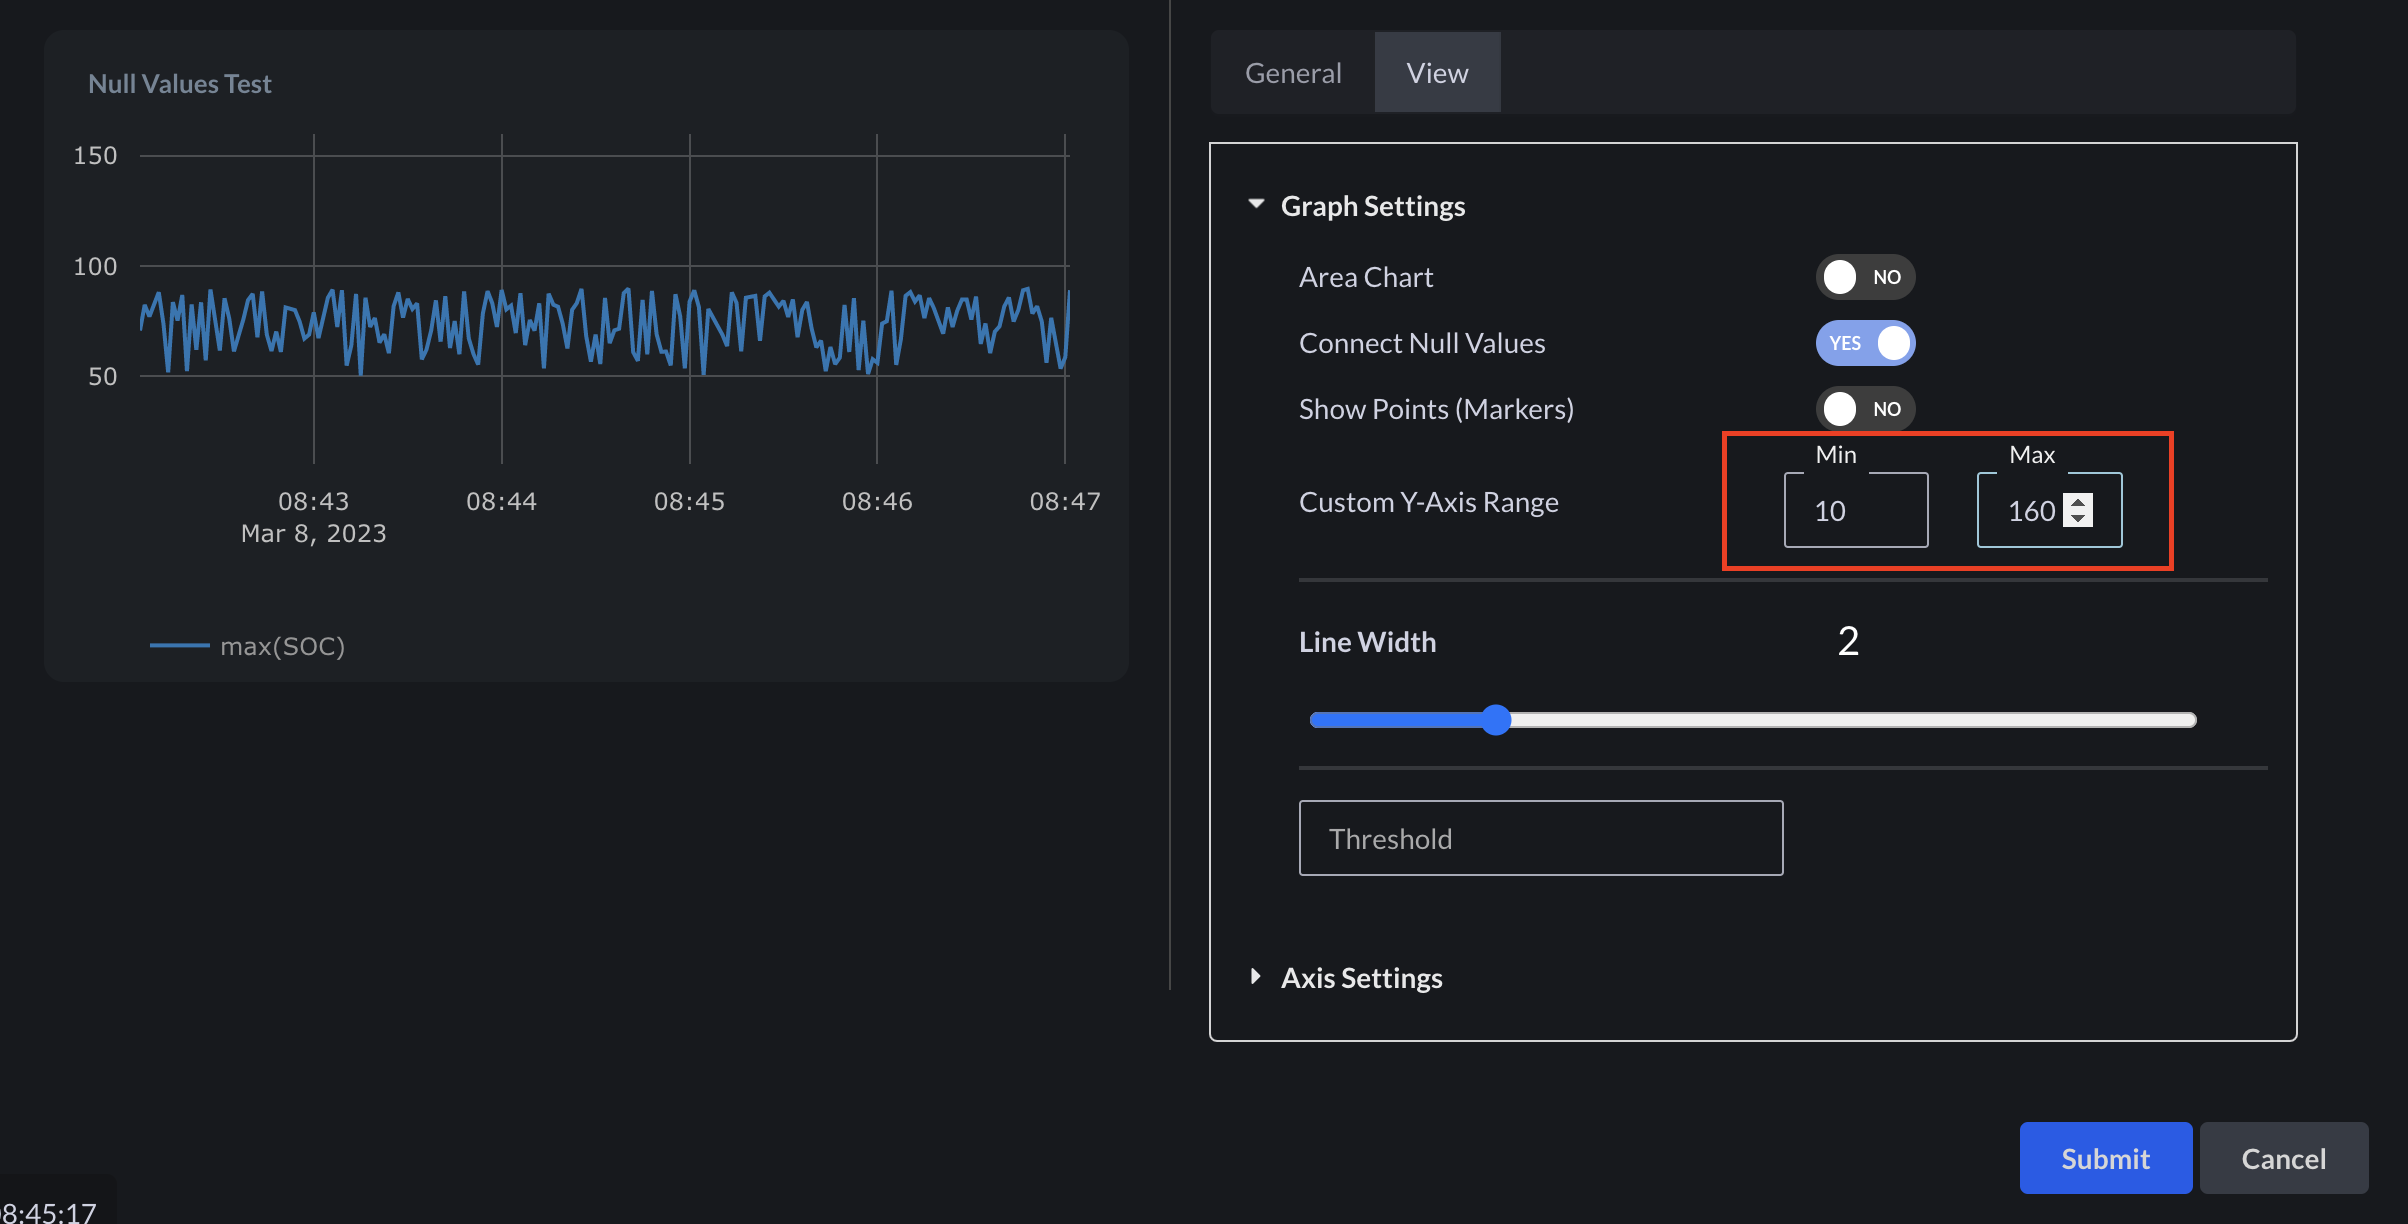Viewport: 2408px width, 1224px height.
Task: Click the 08:45 time axis label
Action: [x=689, y=501]
